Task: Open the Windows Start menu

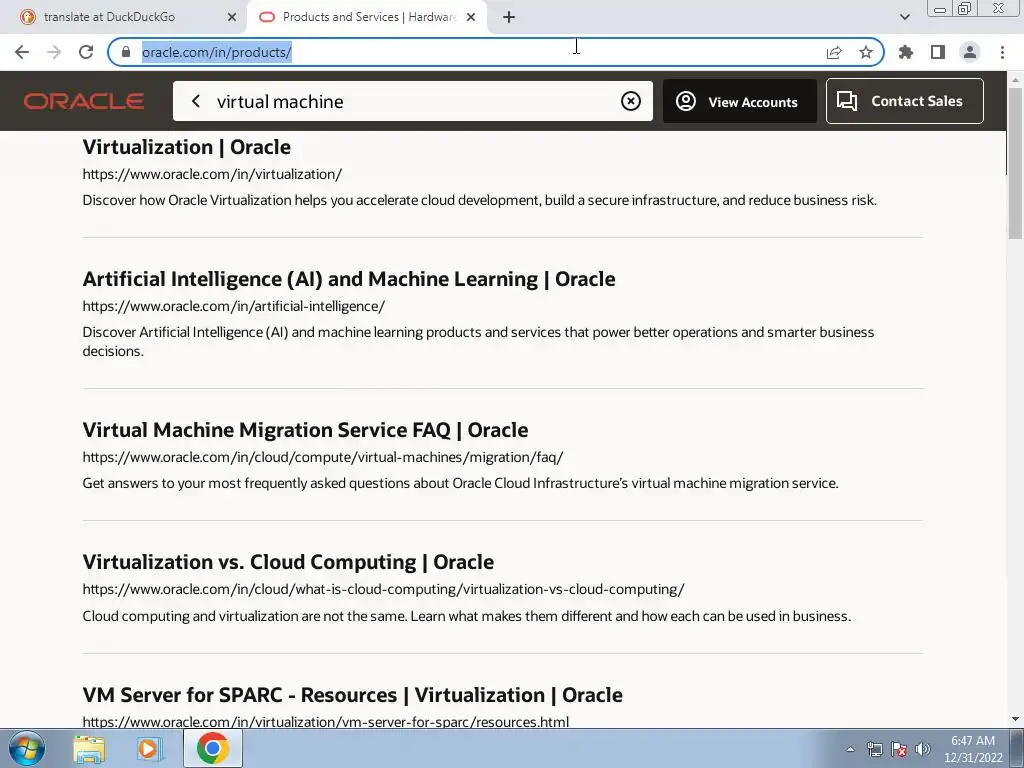Action: pyautogui.click(x=26, y=748)
